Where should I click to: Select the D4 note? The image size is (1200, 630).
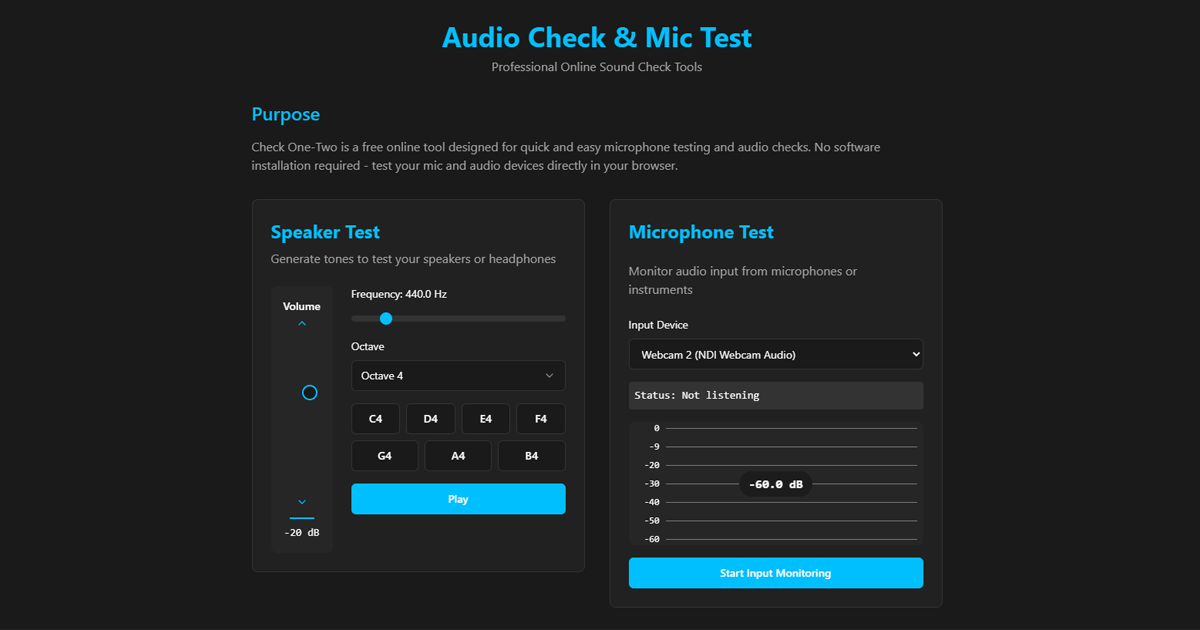(430, 418)
